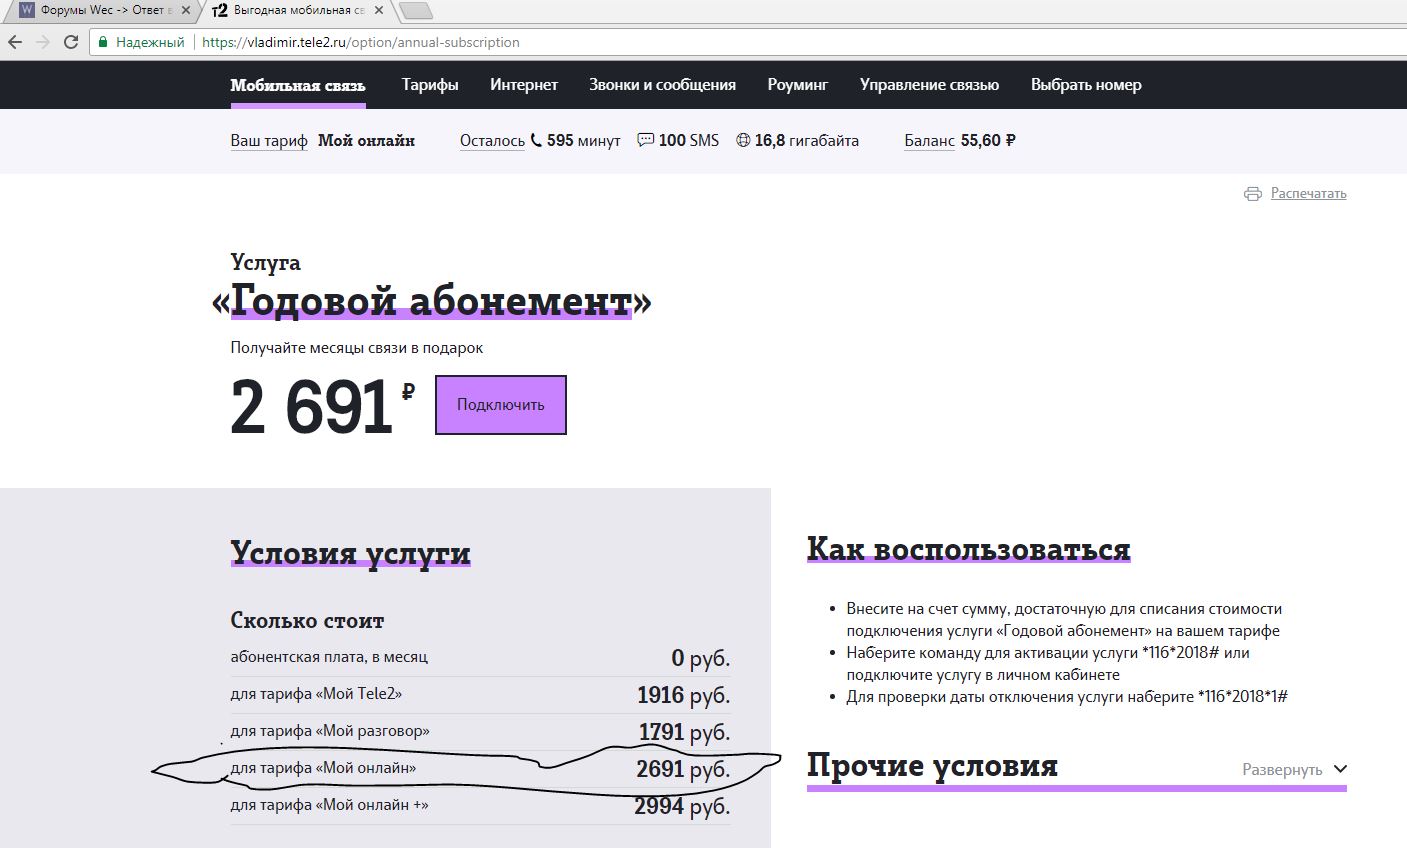Click the абонентская плата, в месяц row
The height and width of the screenshot is (848, 1407).
pos(480,658)
